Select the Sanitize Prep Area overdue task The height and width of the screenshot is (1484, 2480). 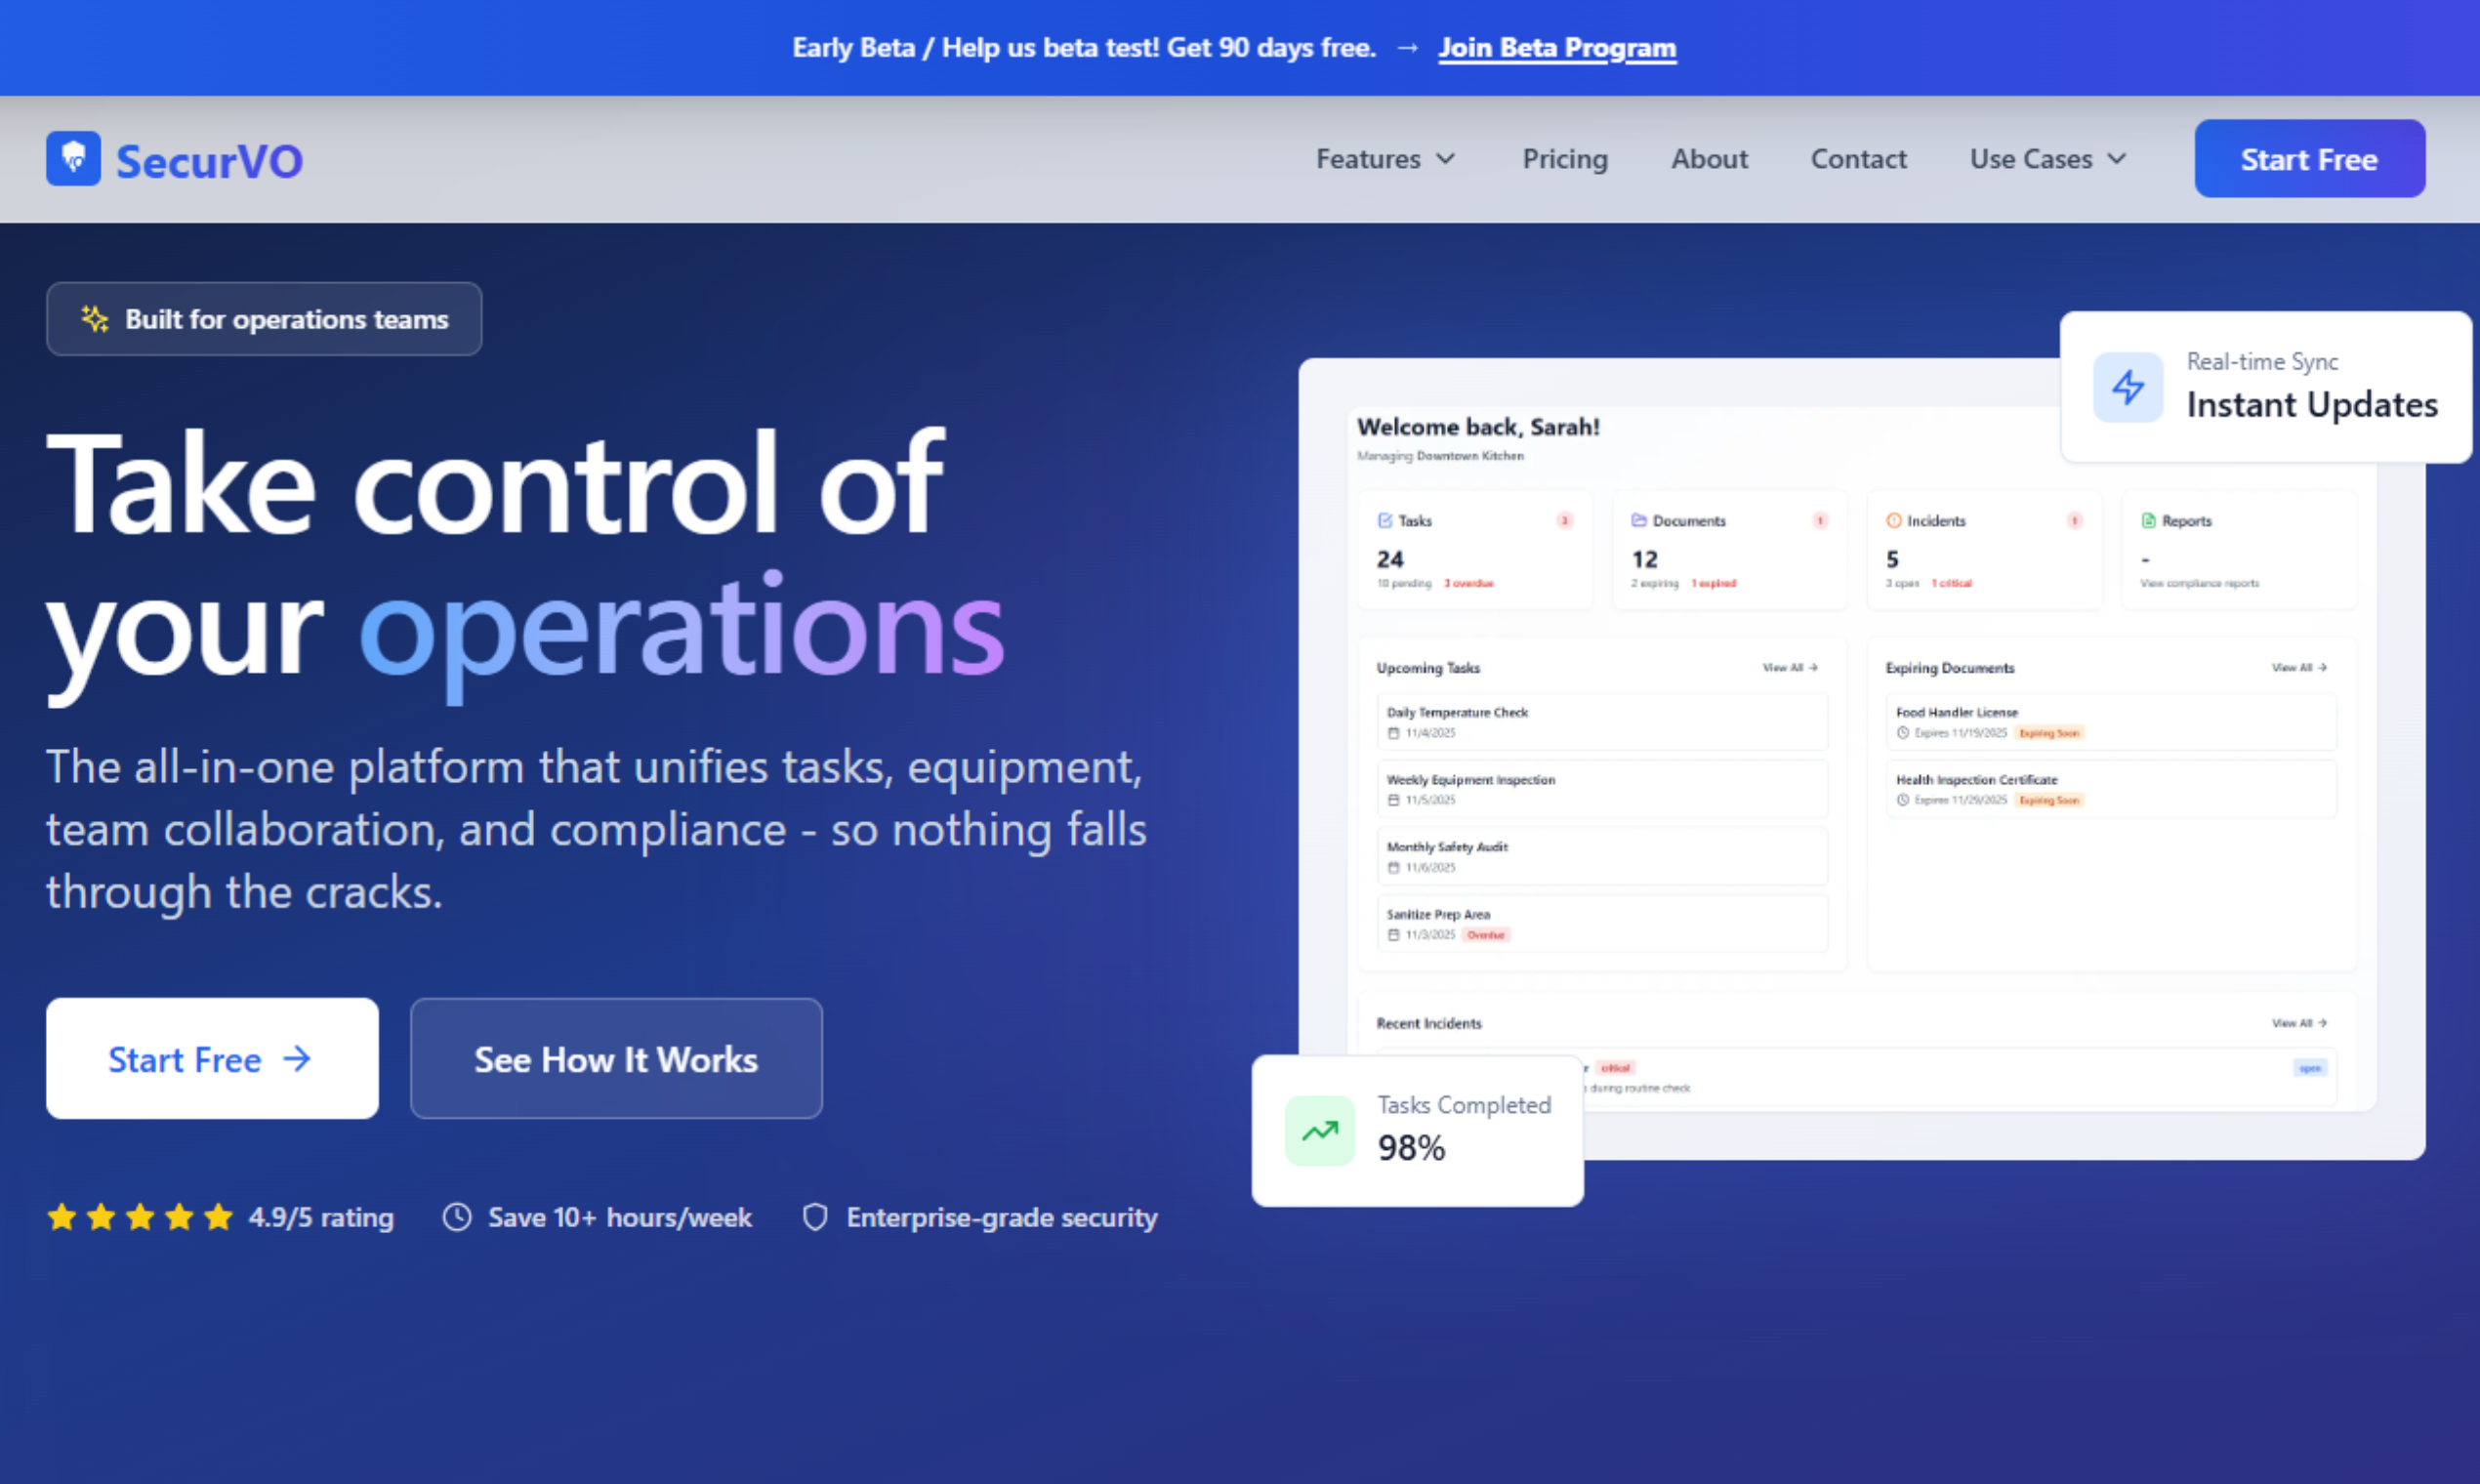tap(1601, 922)
